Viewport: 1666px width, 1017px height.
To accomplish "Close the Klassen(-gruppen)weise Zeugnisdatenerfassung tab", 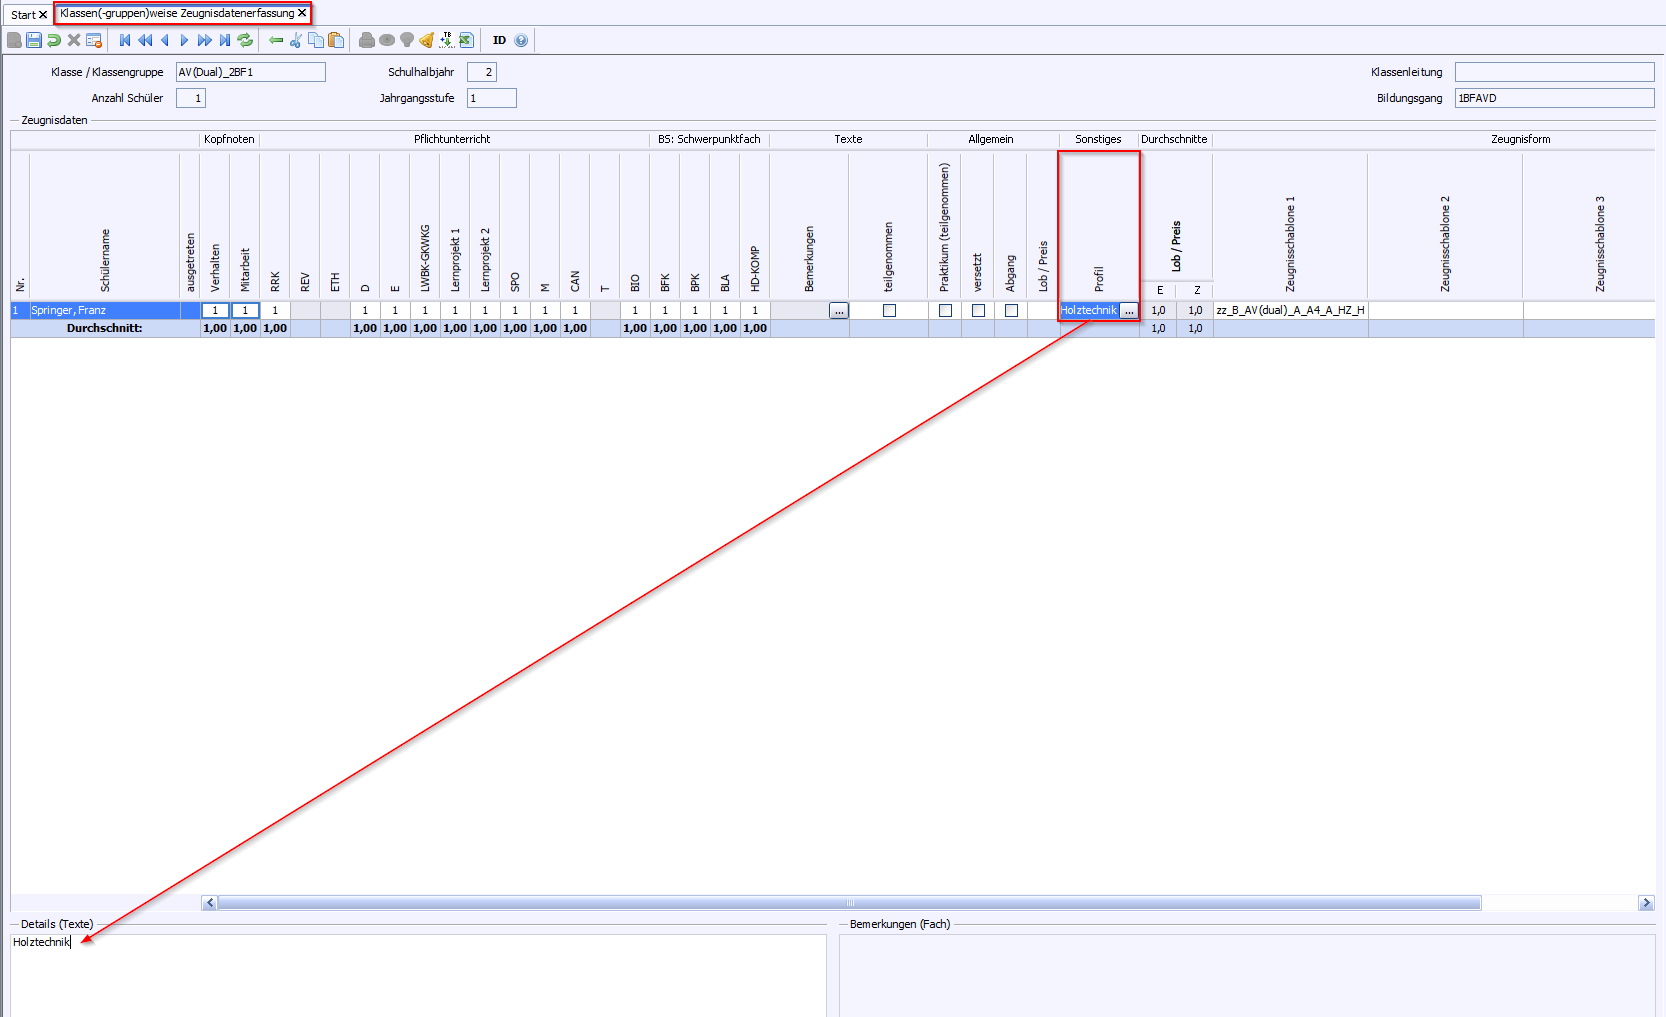I will coord(302,13).
